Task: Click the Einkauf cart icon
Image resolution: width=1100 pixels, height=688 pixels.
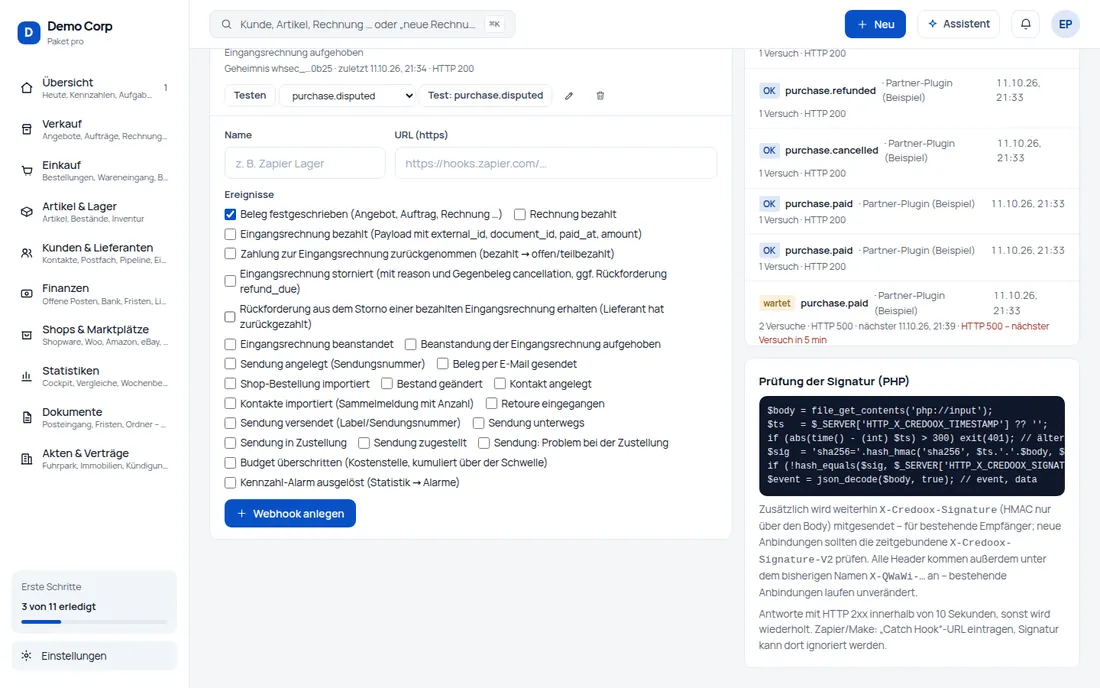Action: (x=27, y=170)
